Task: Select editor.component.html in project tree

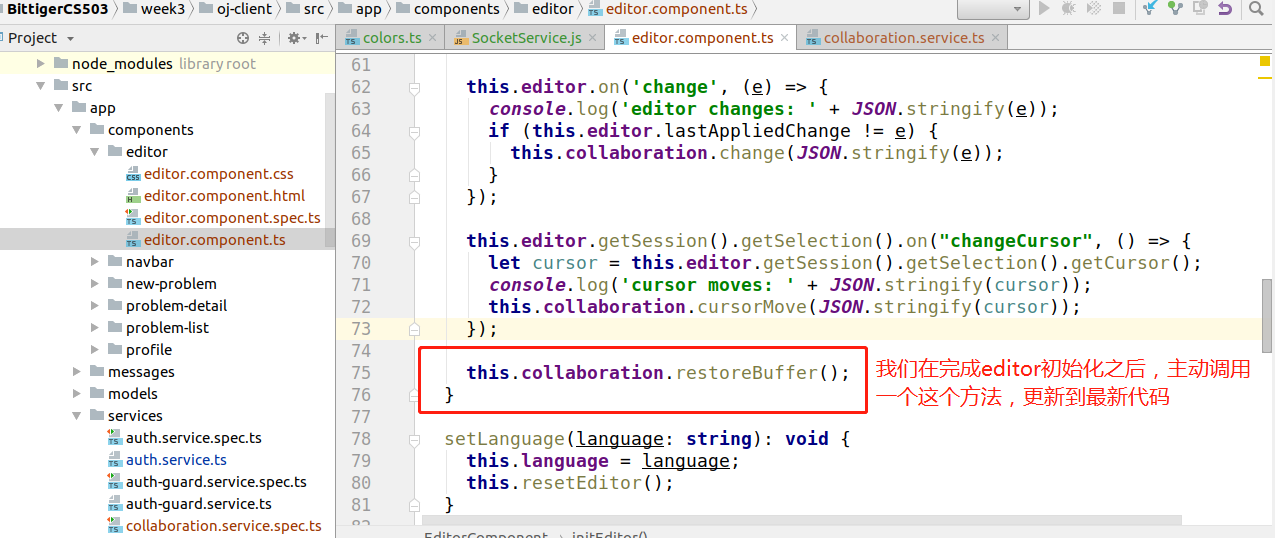Action: pos(224,196)
